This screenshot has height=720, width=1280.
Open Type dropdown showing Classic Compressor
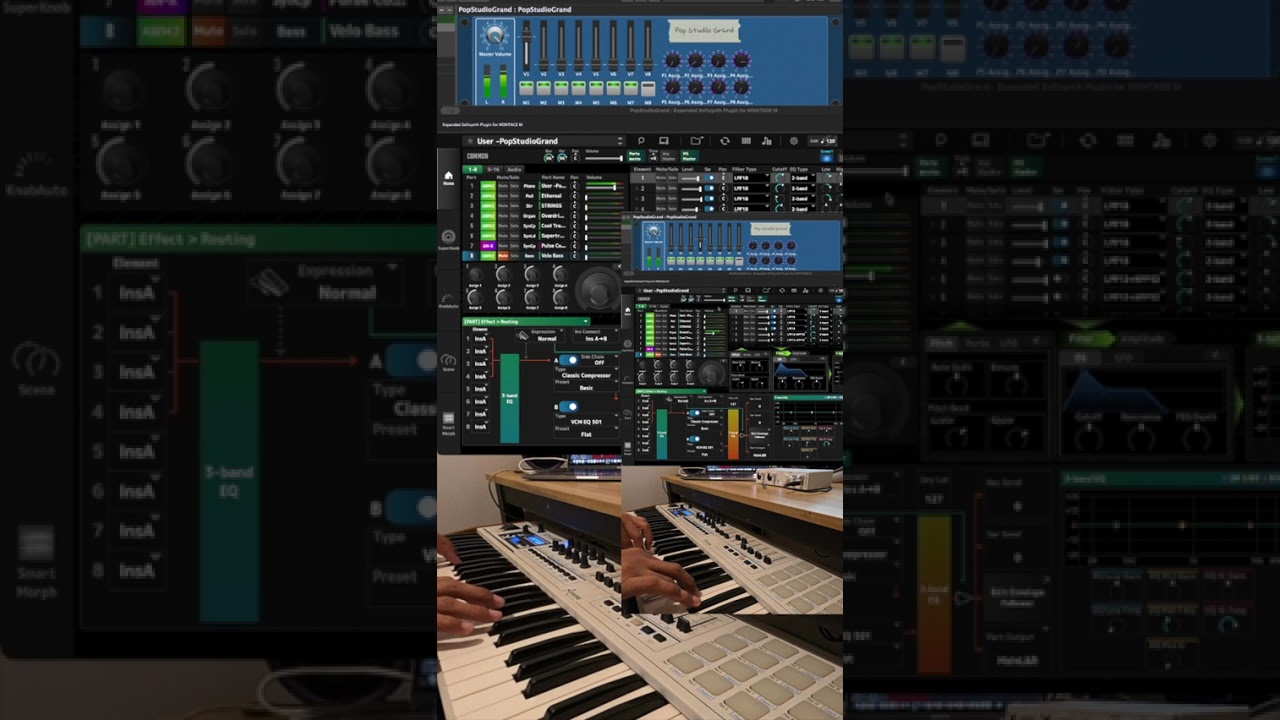586,373
